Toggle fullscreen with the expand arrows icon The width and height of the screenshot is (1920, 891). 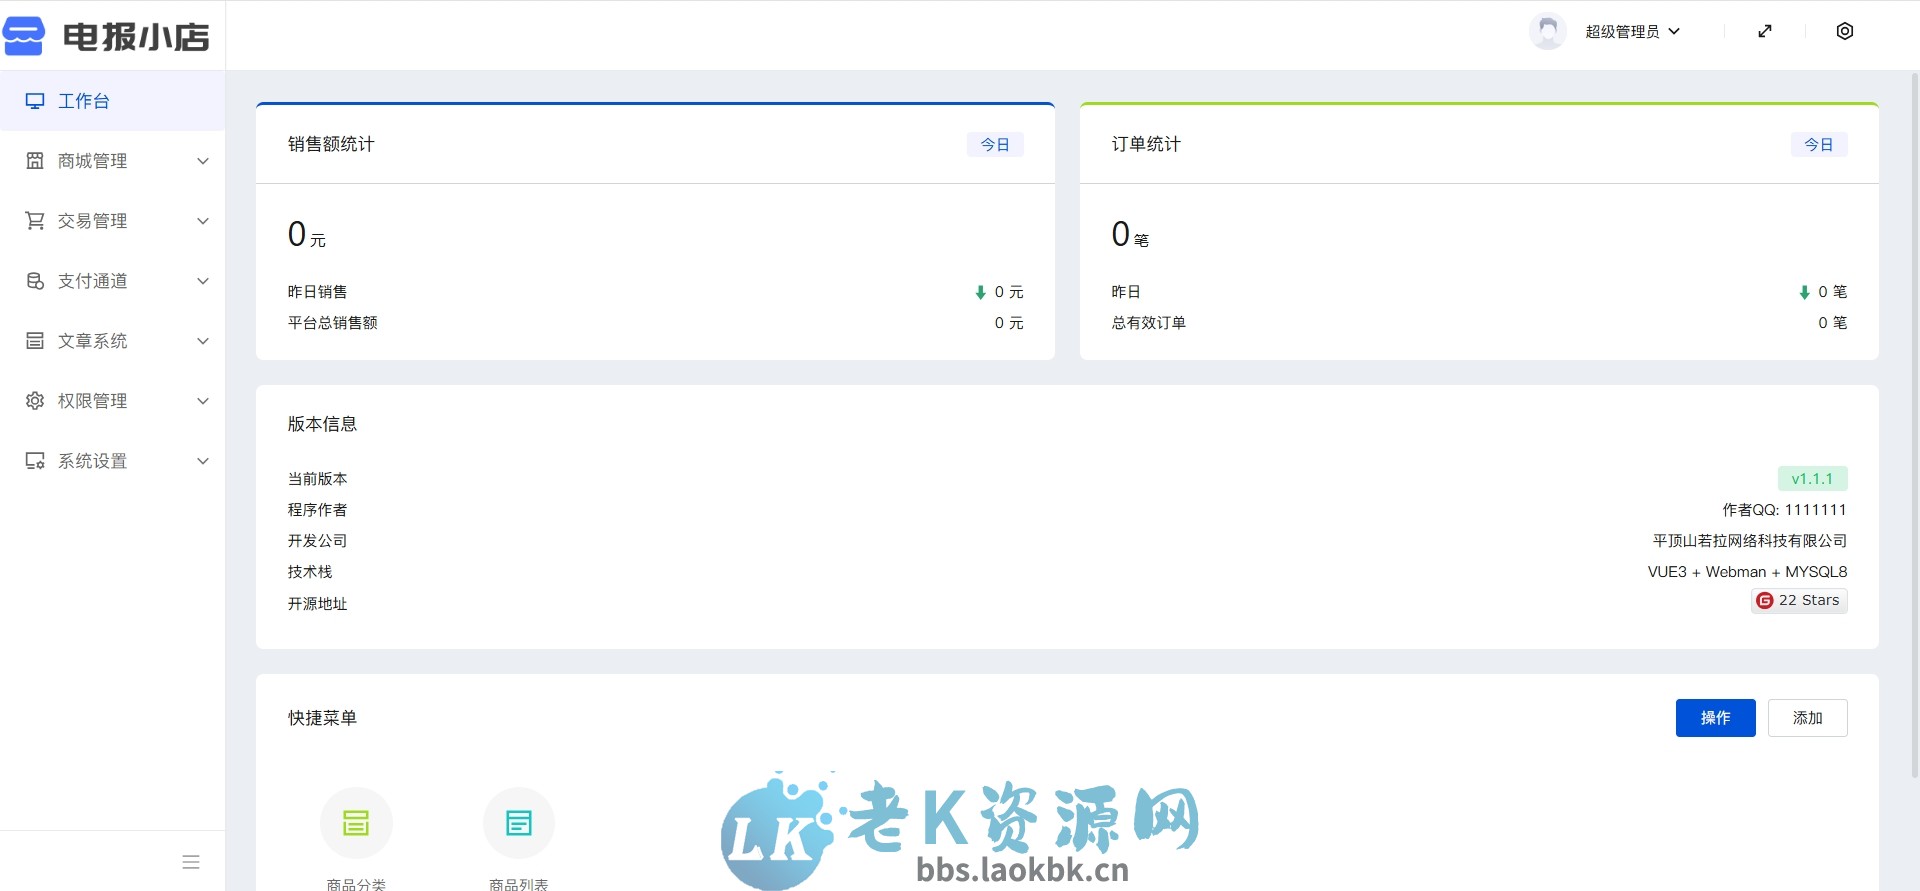pos(1765,31)
